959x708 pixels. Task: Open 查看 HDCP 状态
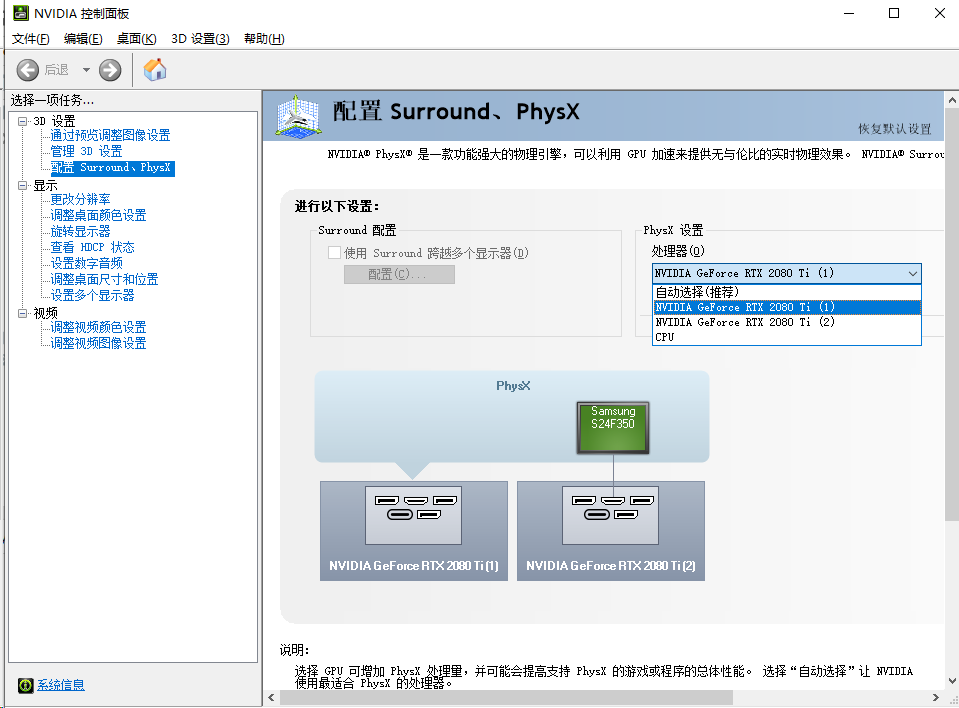point(92,247)
